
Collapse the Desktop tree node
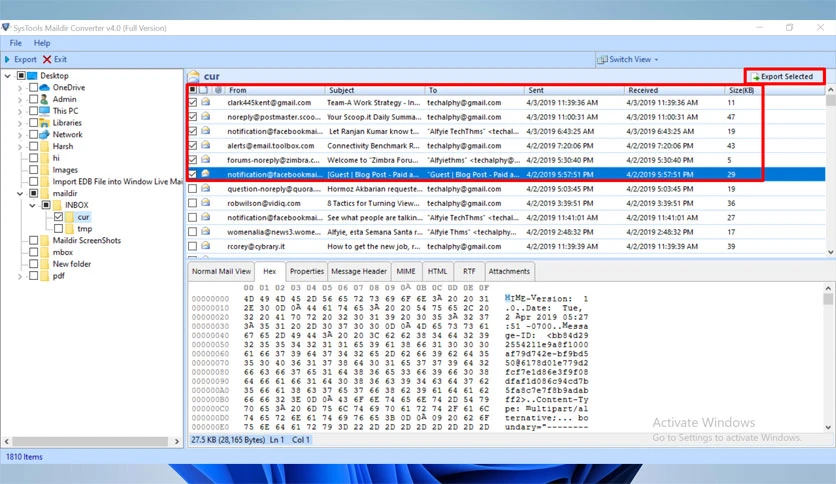pos(7,76)
